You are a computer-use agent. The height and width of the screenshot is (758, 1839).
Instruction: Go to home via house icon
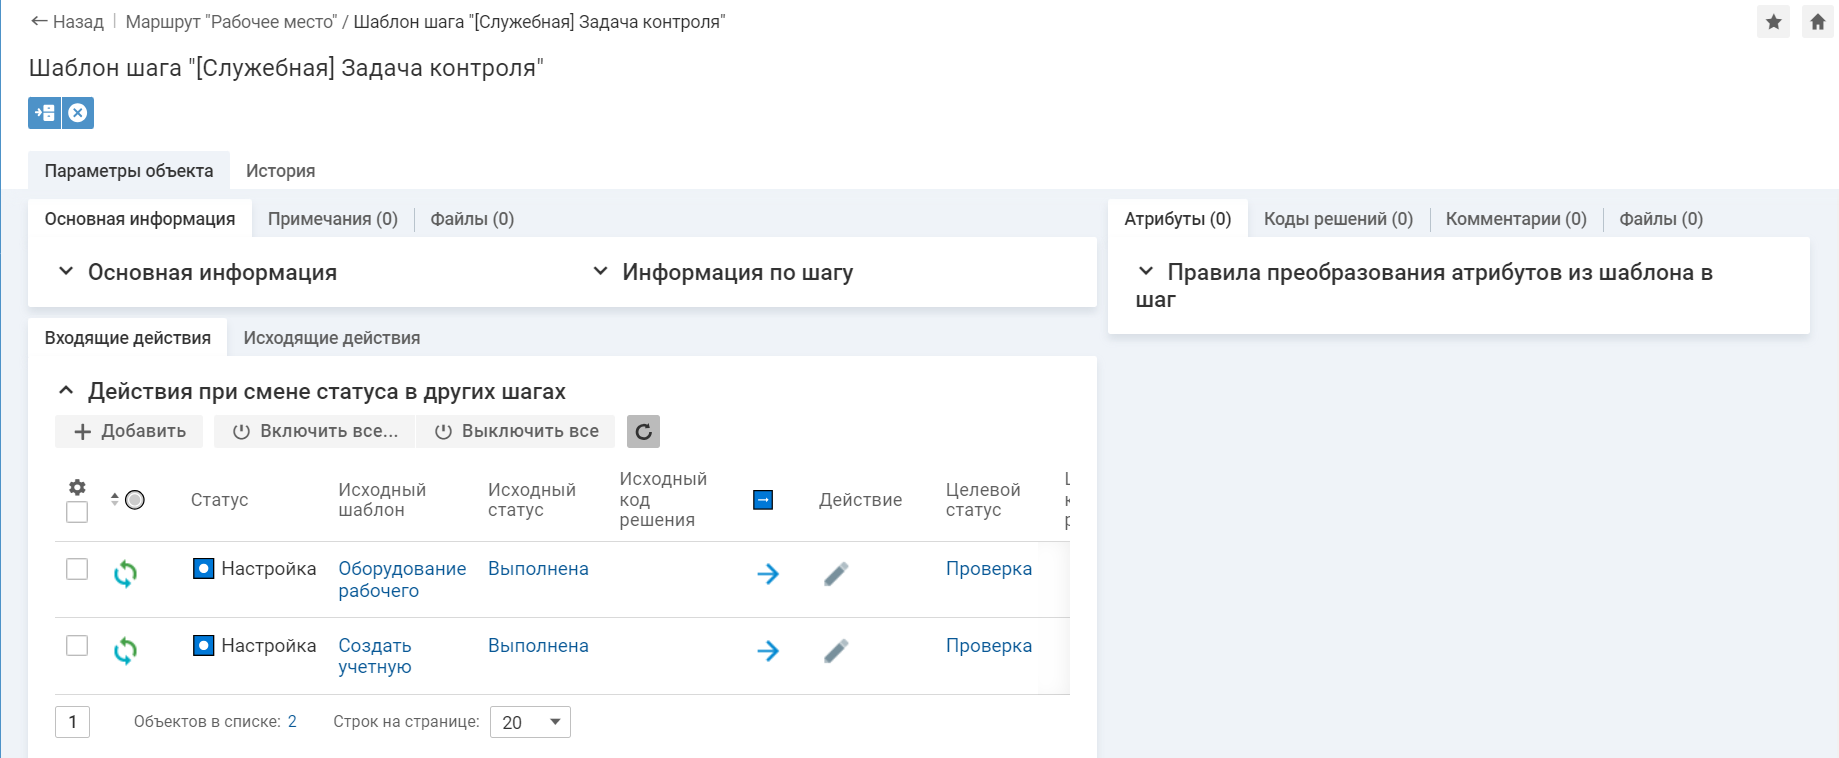click(x=1817, y=22)
